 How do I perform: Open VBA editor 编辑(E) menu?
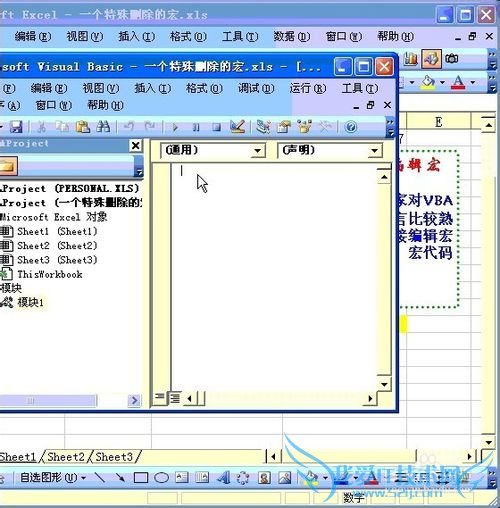point(49,88)
